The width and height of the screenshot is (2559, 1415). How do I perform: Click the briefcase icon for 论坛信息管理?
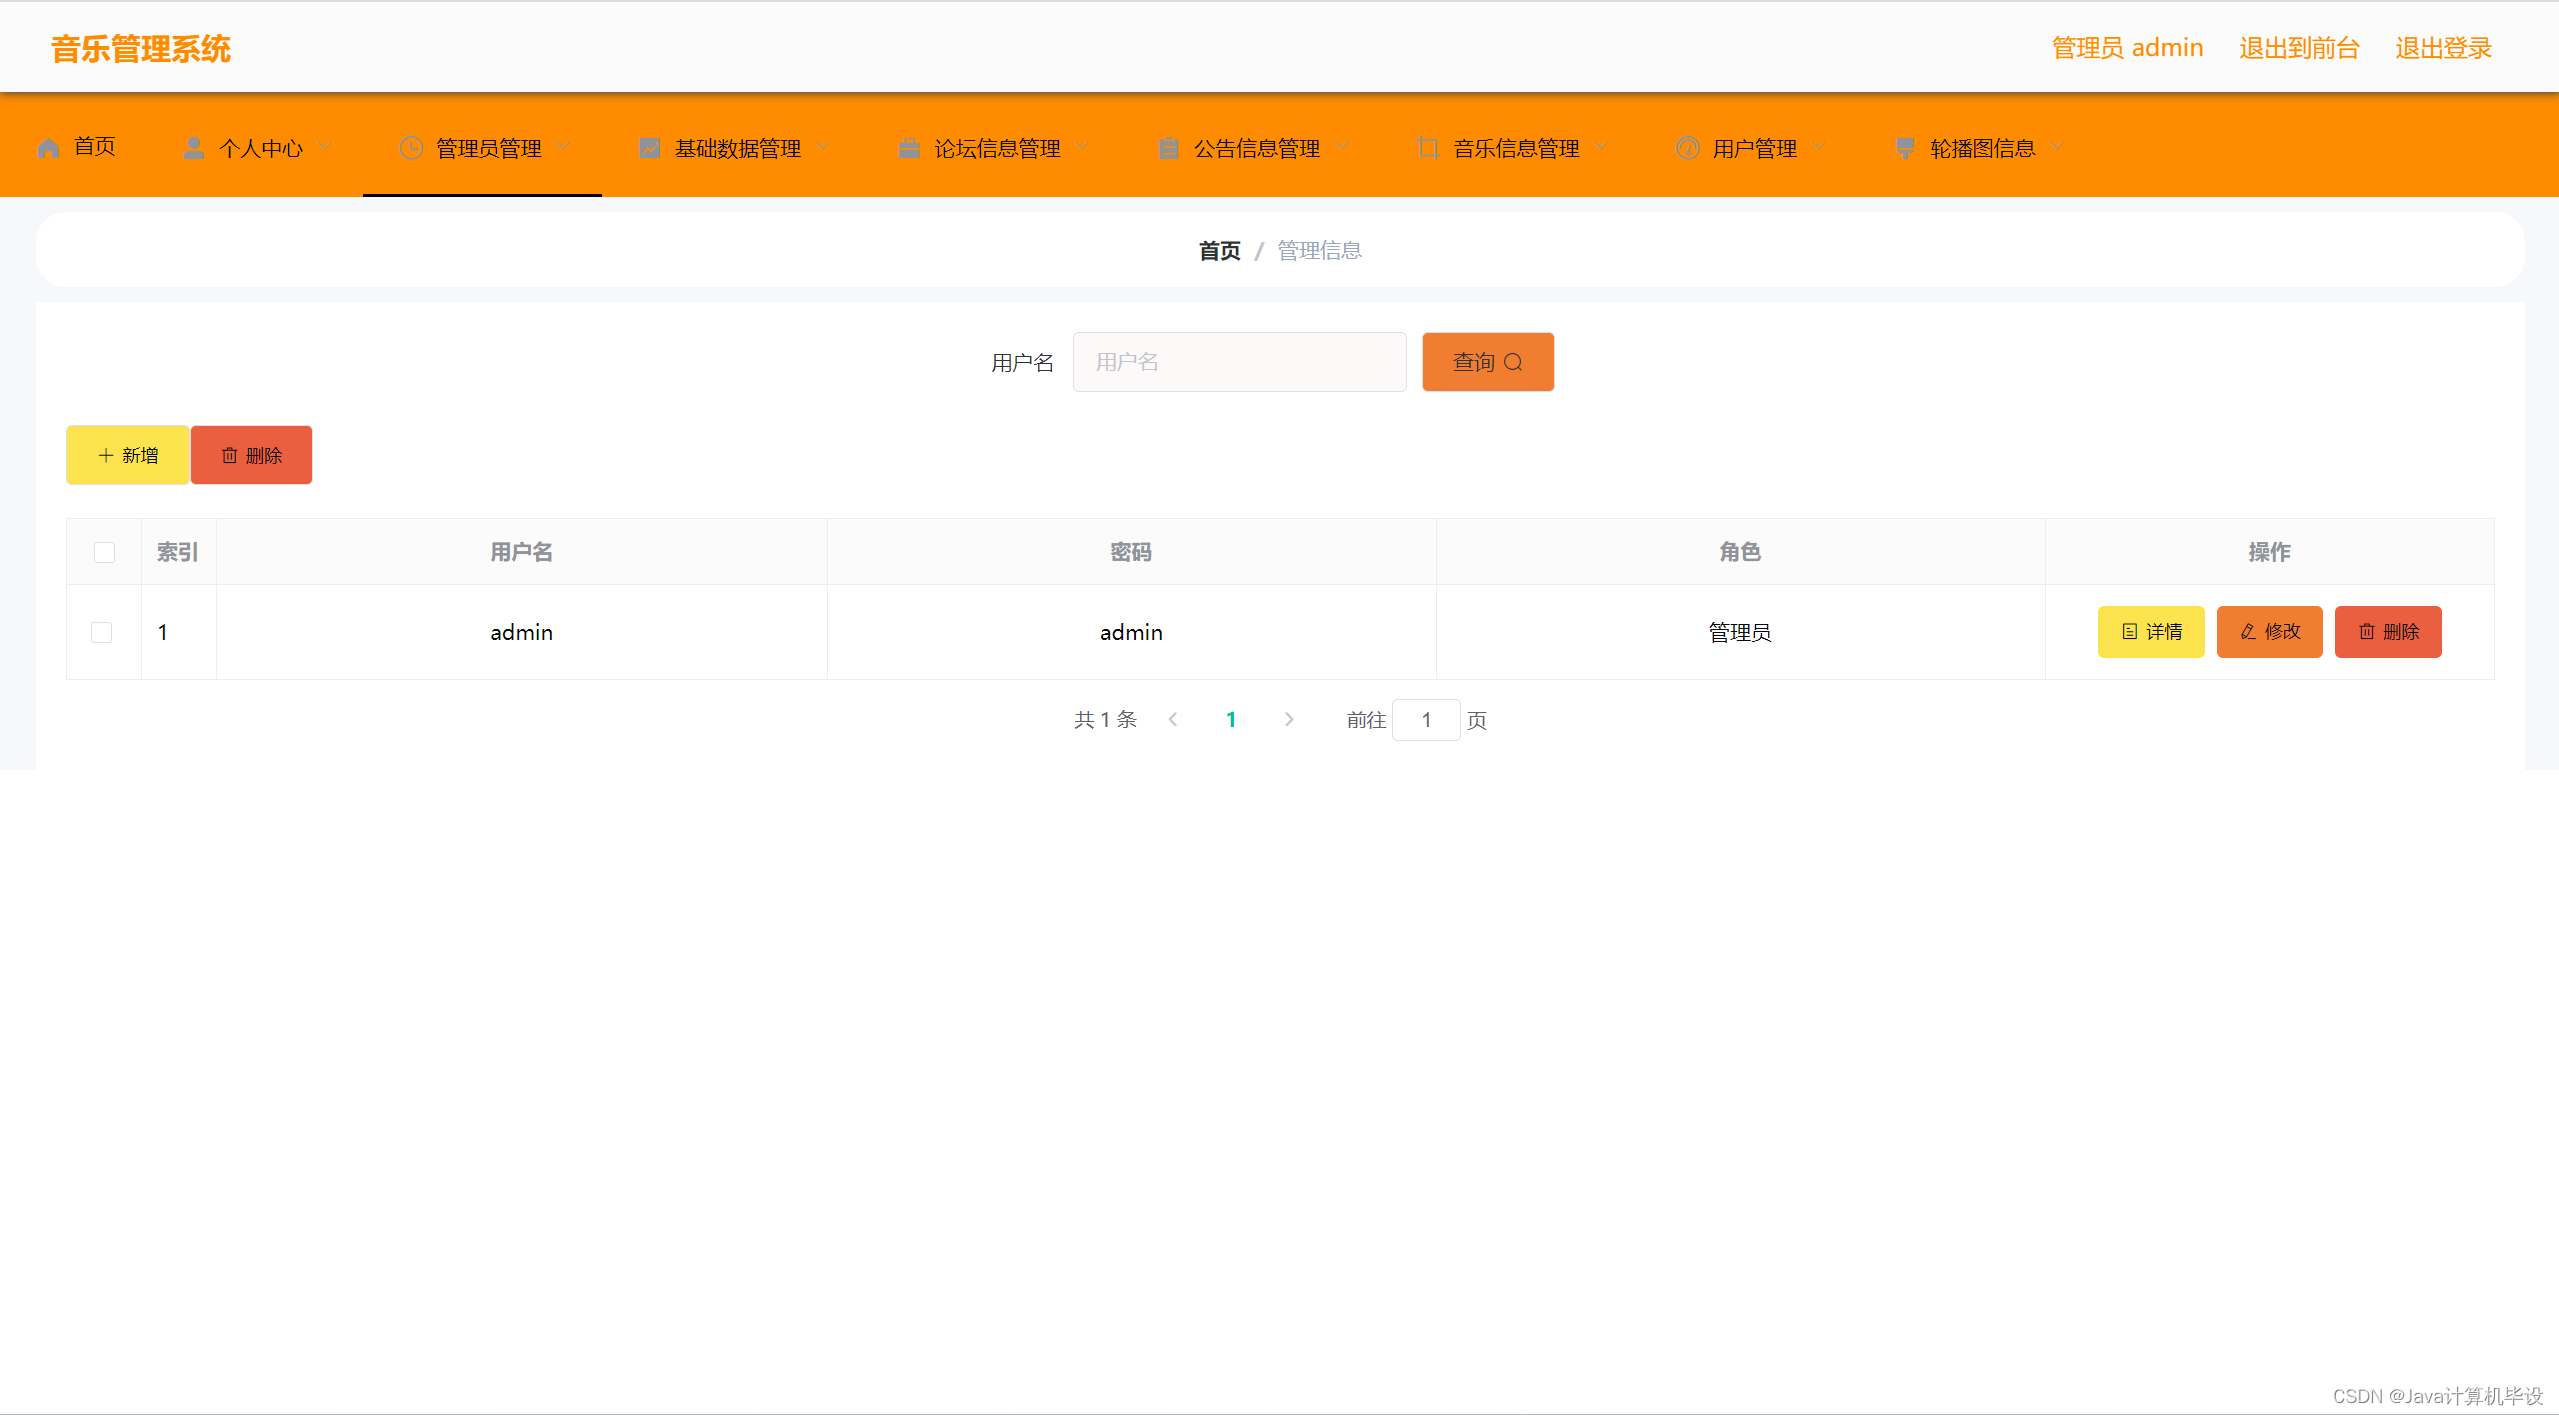coord(908,148)
